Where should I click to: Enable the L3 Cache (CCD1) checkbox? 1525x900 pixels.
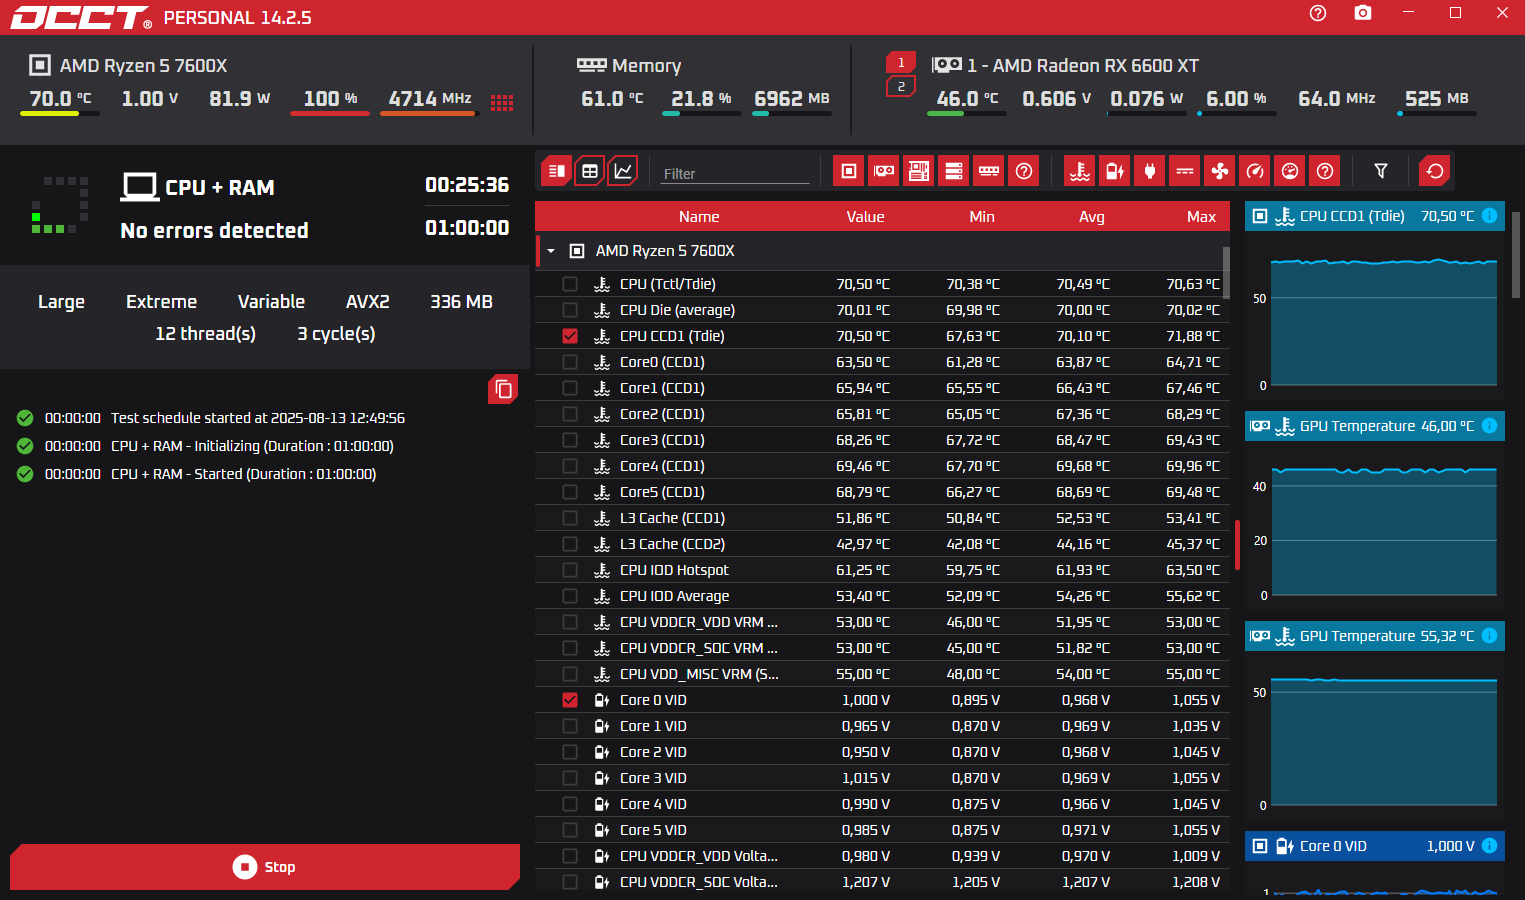570,518
